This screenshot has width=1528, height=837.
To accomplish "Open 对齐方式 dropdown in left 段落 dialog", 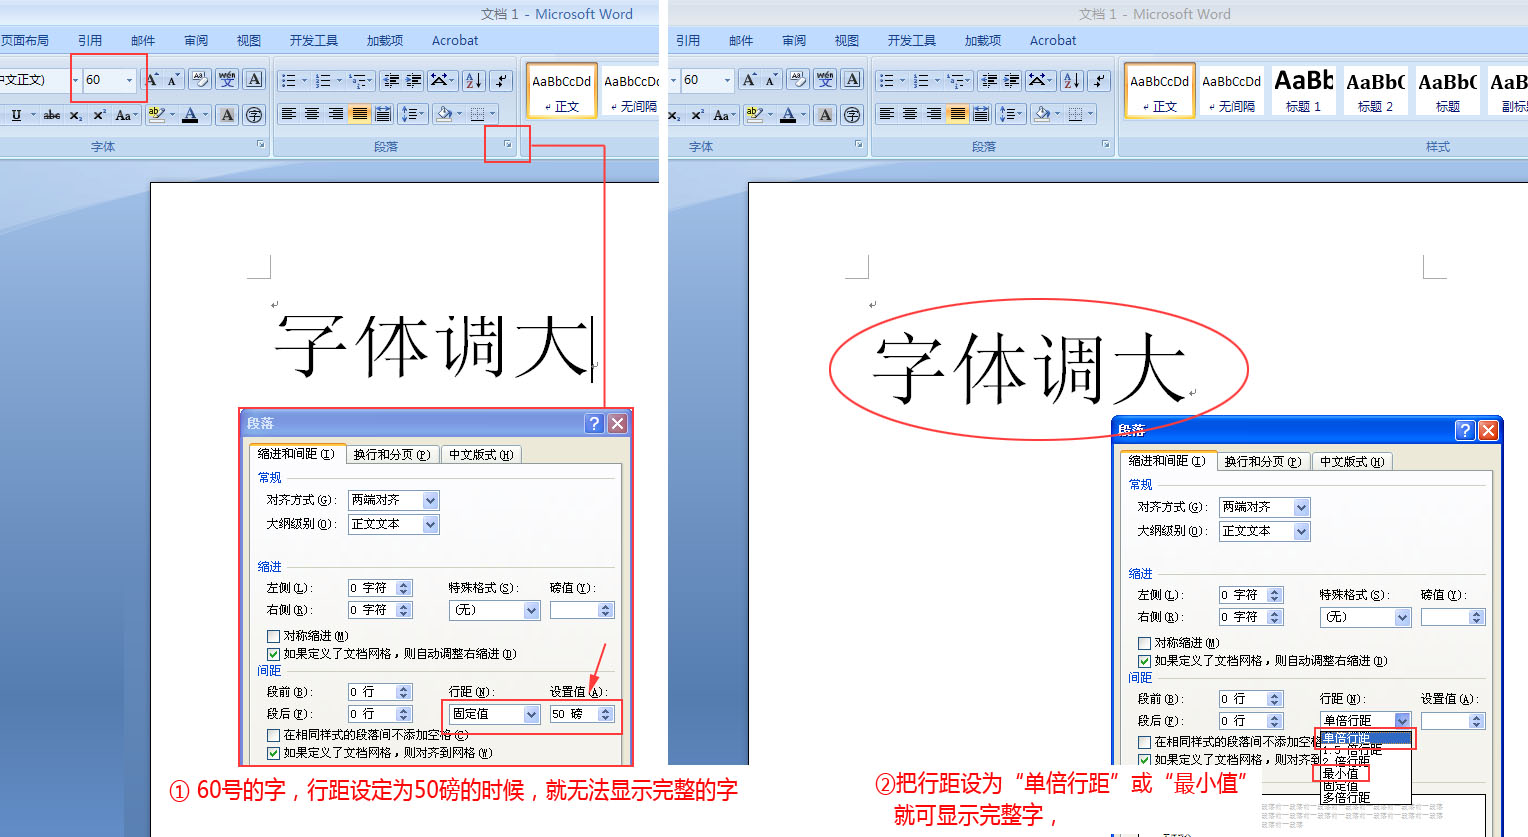I will point(431,500).
